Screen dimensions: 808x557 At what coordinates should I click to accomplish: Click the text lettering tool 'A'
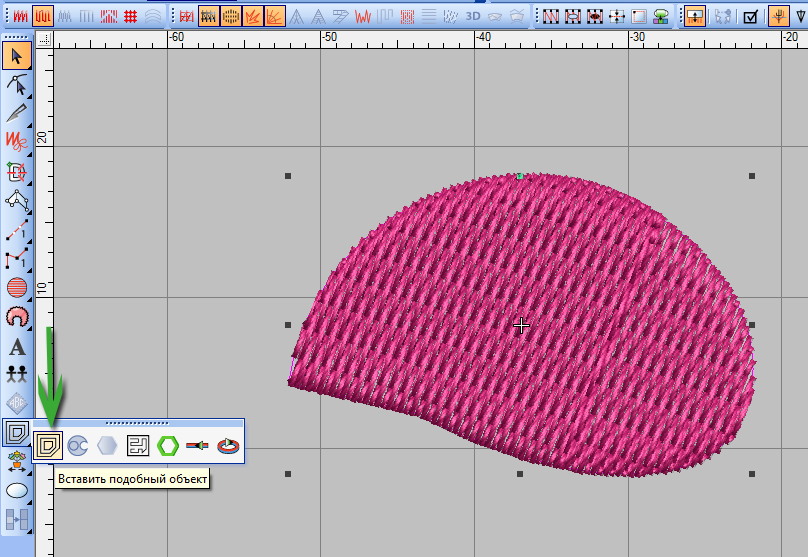(16, 348)
